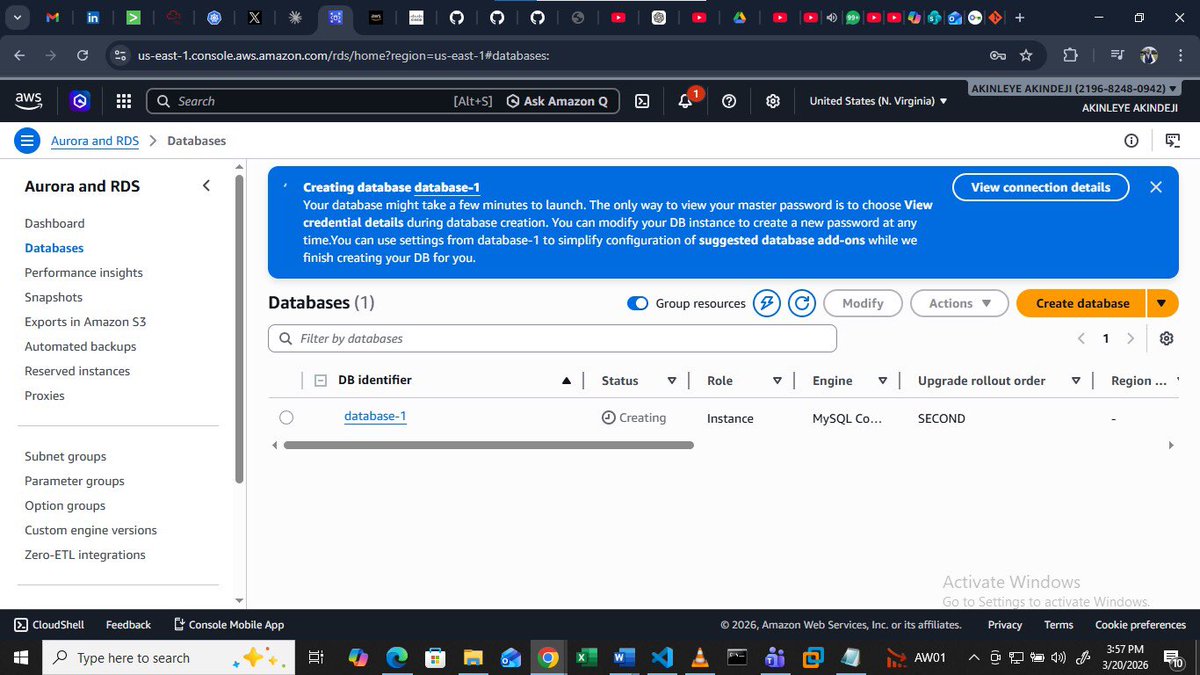Viewport: 1200px width, 675px height.
Task: Open database-1 link in the banner
Action: click(x=447, y=187)
